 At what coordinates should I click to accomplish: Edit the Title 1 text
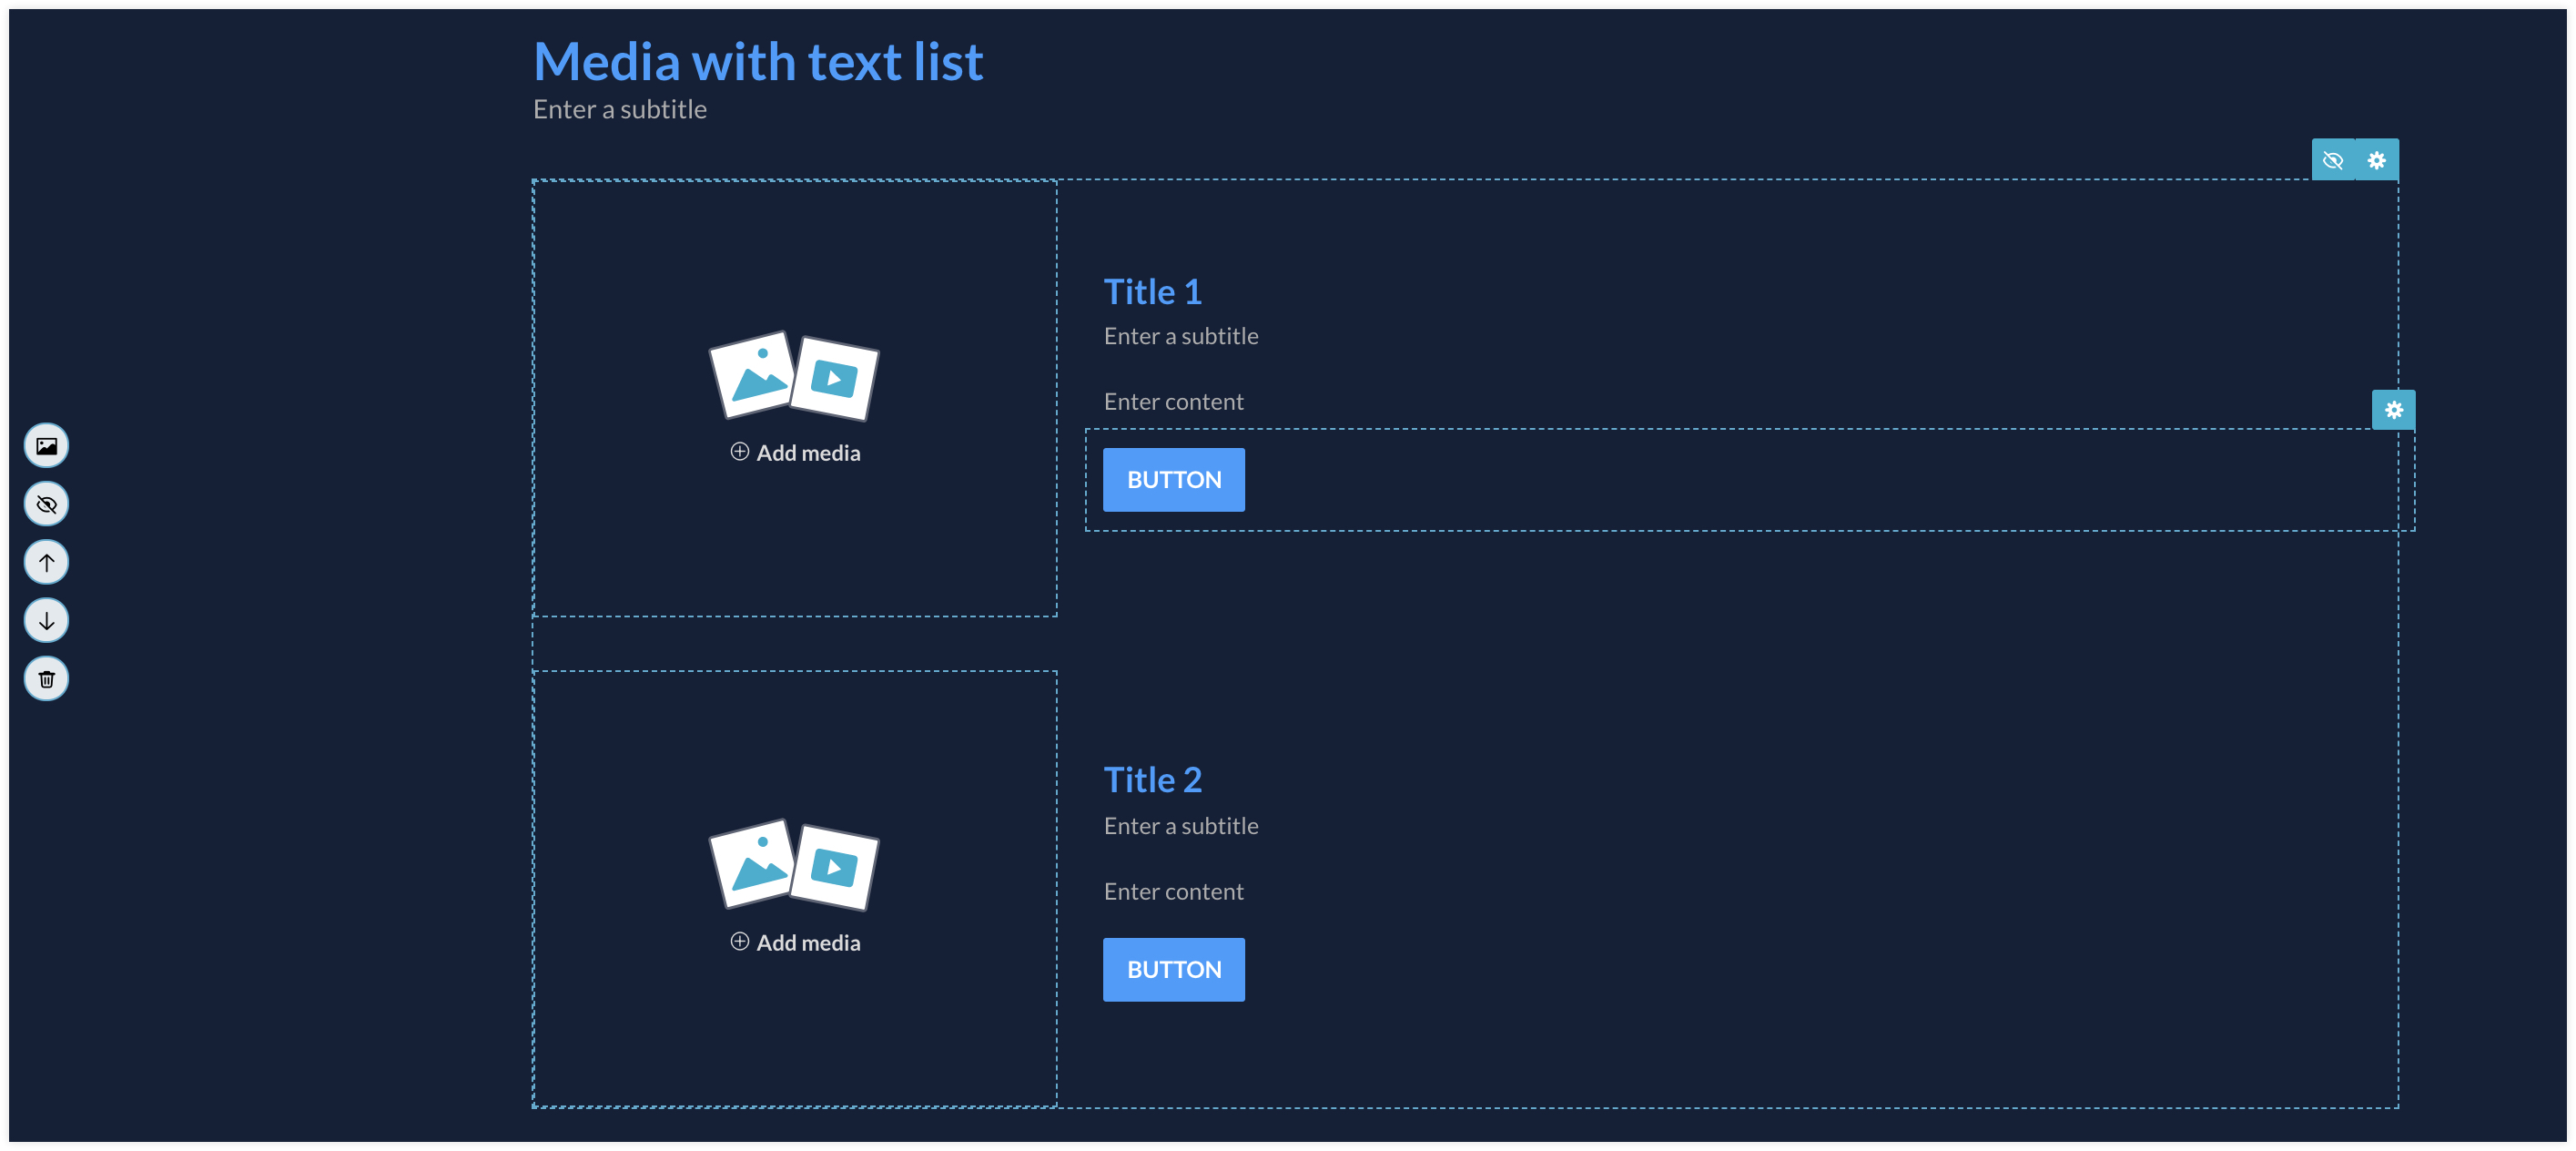tap(1152, 292)
